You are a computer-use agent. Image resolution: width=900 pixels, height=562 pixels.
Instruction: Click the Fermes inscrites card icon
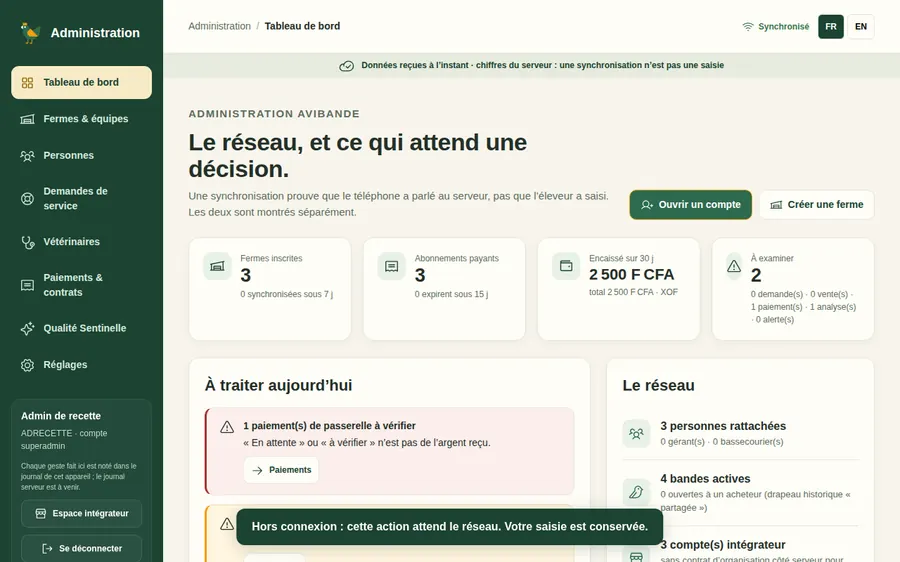(x=218, y=266)
